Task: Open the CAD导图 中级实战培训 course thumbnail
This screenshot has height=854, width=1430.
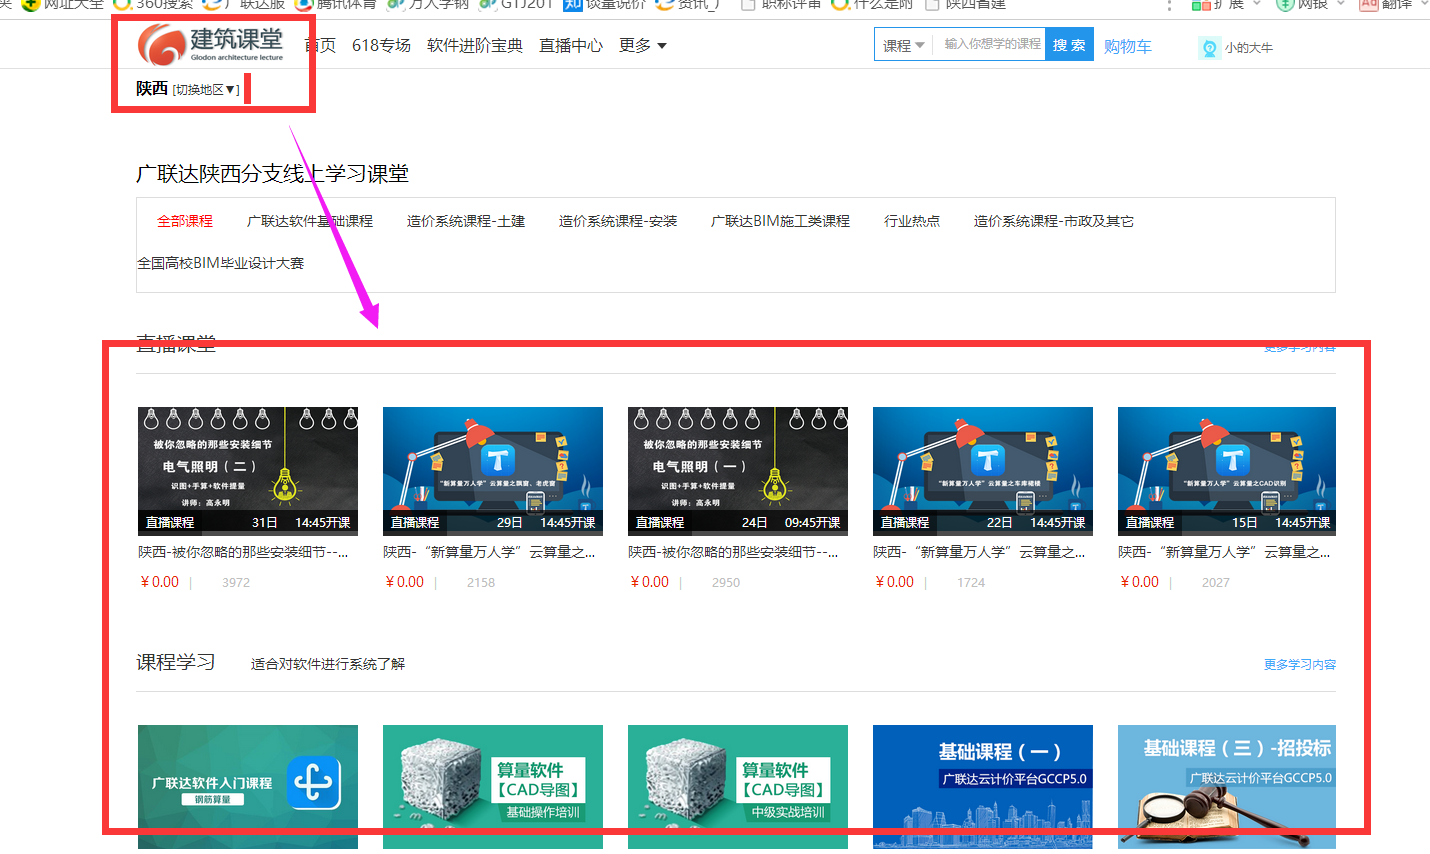Action: tap(738, 787)
